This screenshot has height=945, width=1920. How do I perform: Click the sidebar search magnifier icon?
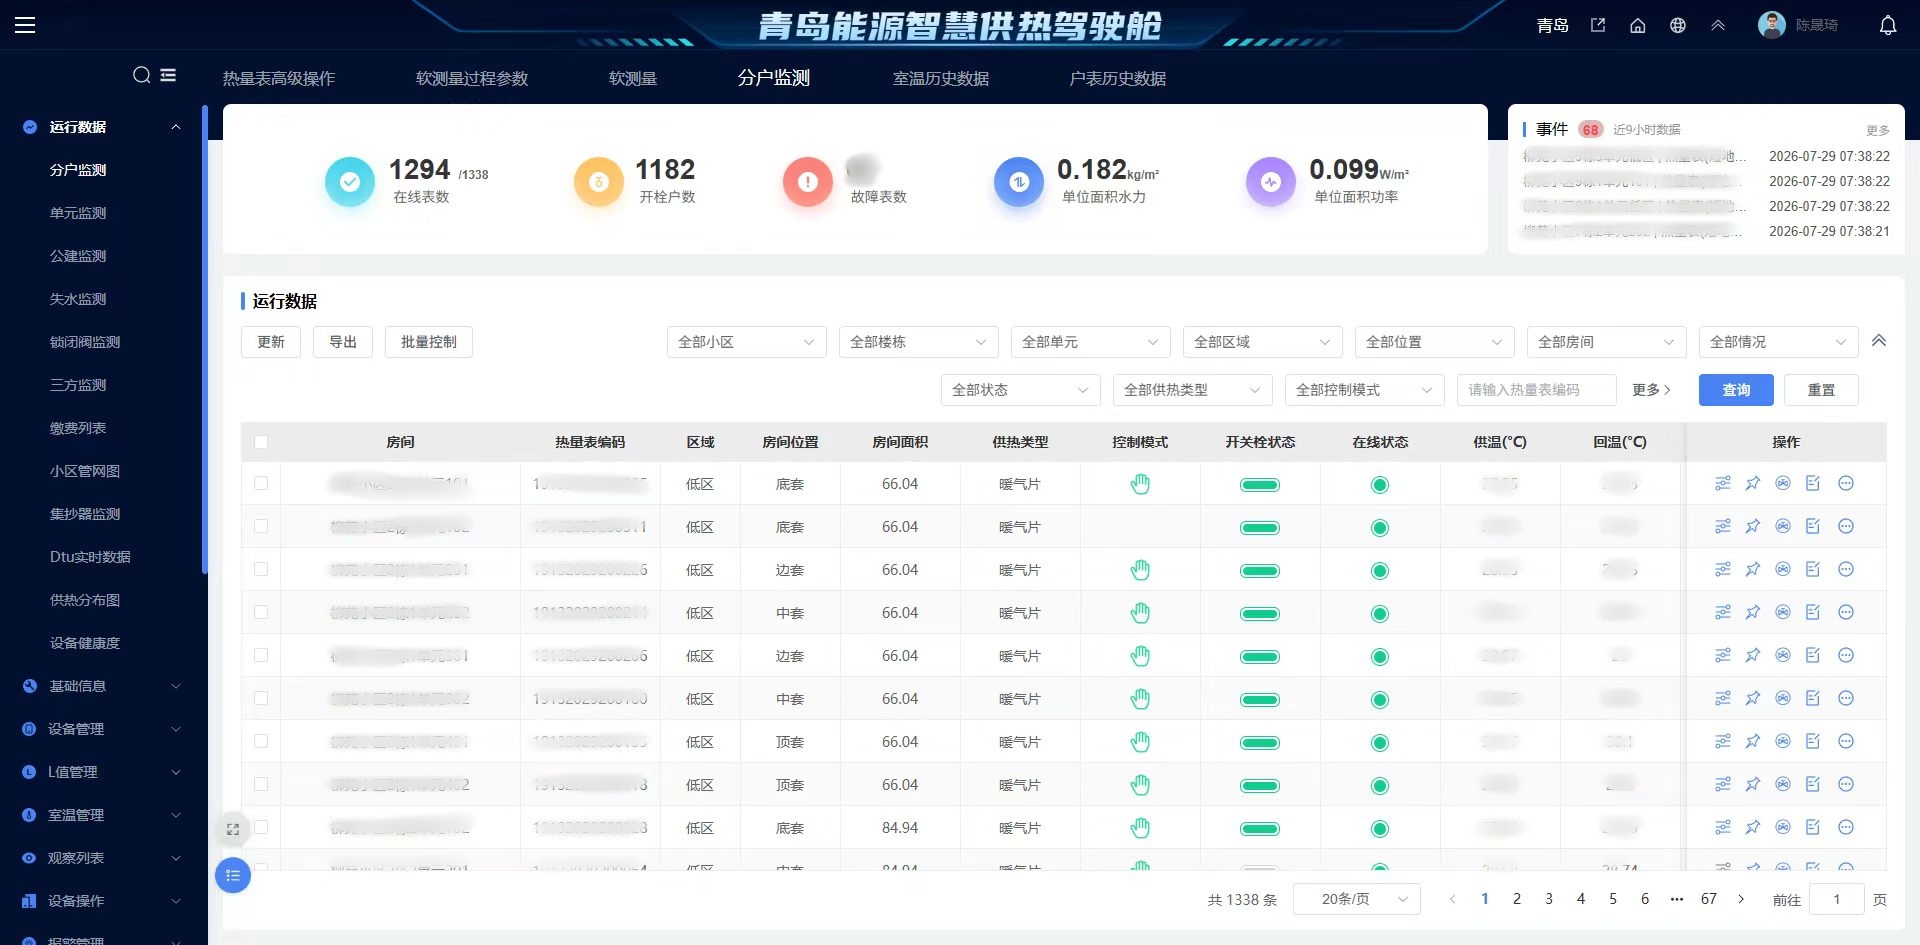[x=142, y=75]
